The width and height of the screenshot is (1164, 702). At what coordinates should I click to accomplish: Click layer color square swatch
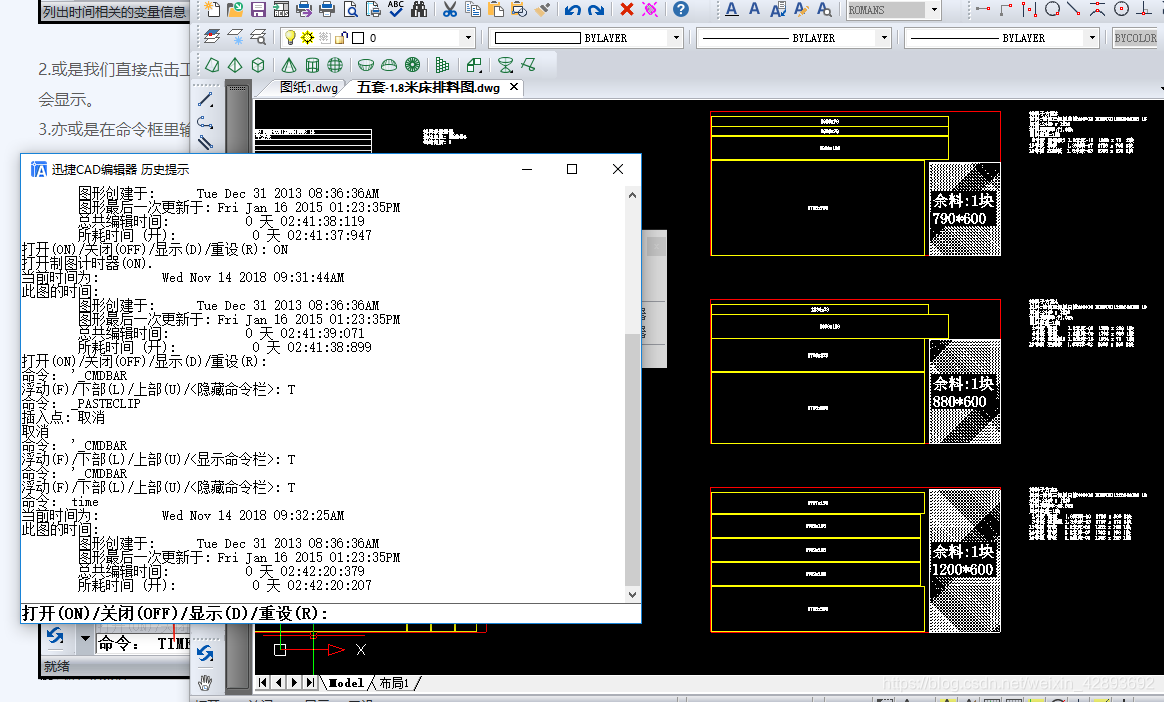[x=358, y=38]
